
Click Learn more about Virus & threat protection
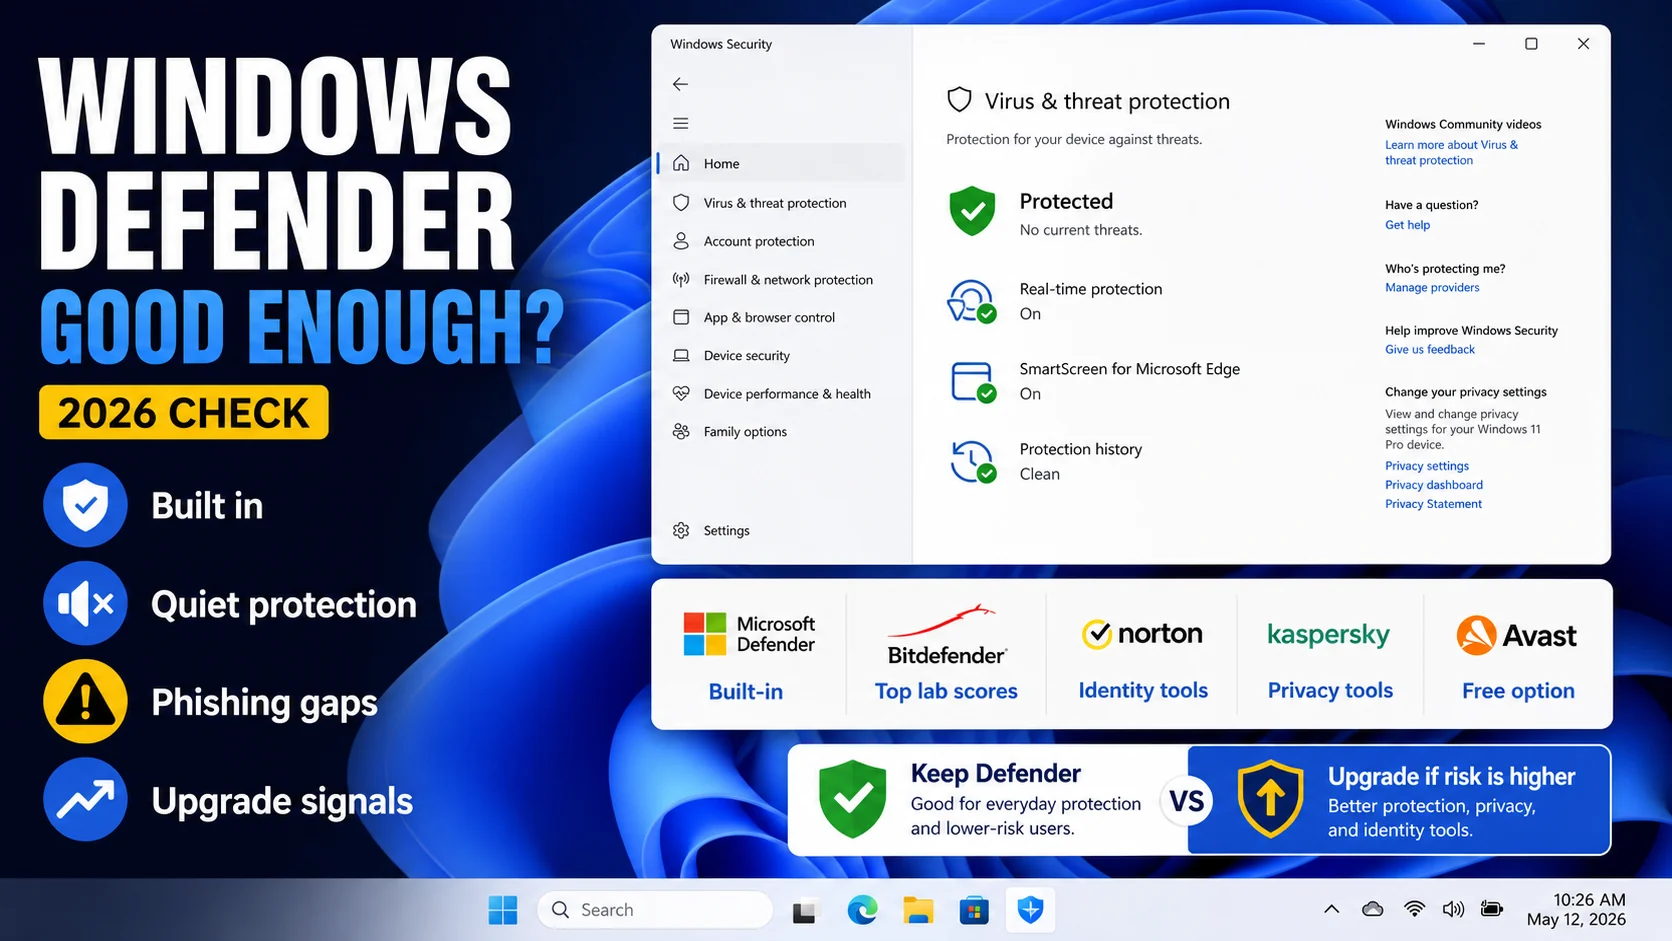coord(1451,152)
